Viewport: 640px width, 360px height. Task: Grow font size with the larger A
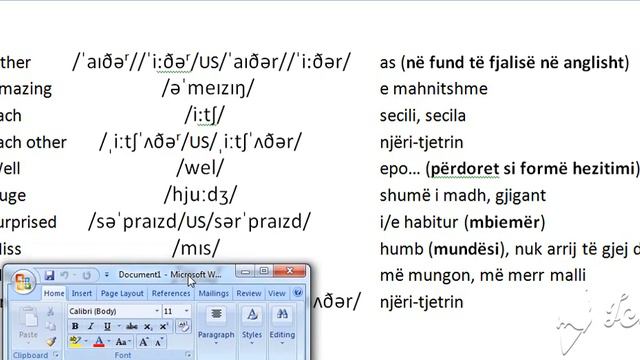point(143,342)
